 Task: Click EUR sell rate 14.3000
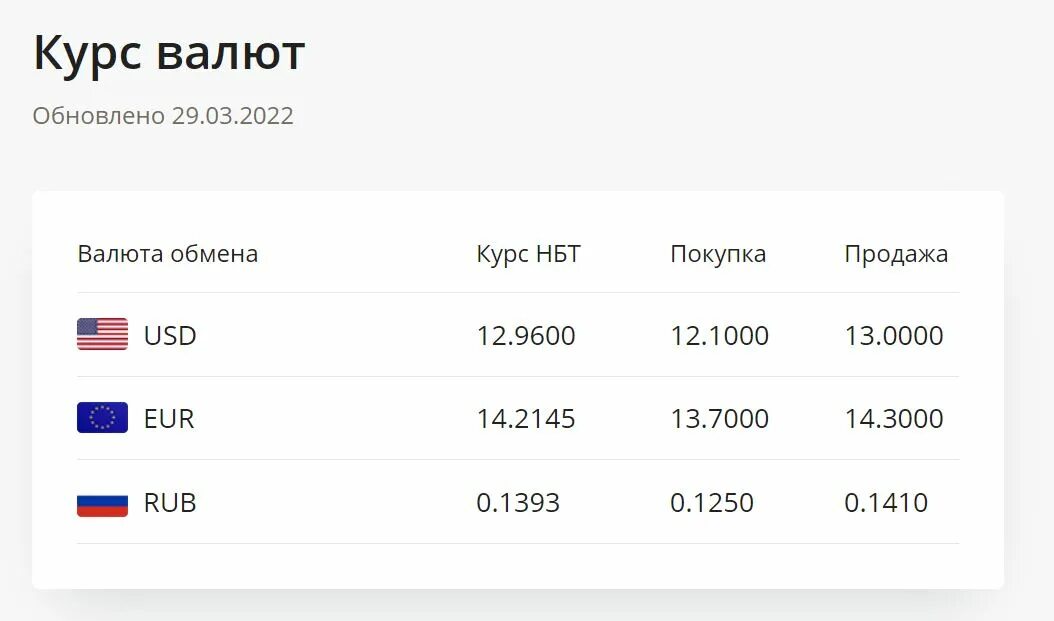(x=894, y=418)
